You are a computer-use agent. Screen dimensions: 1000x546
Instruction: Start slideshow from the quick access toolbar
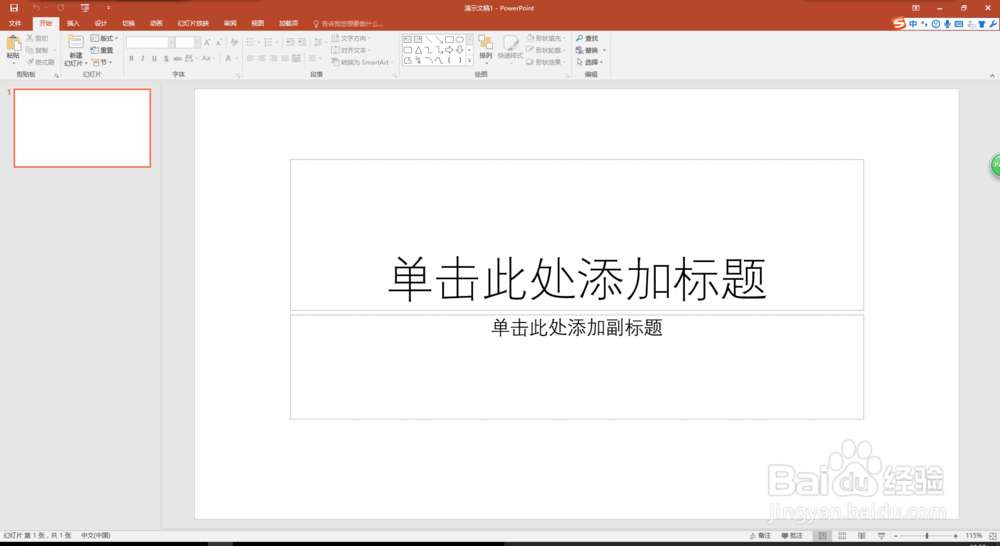pos(85,8)
